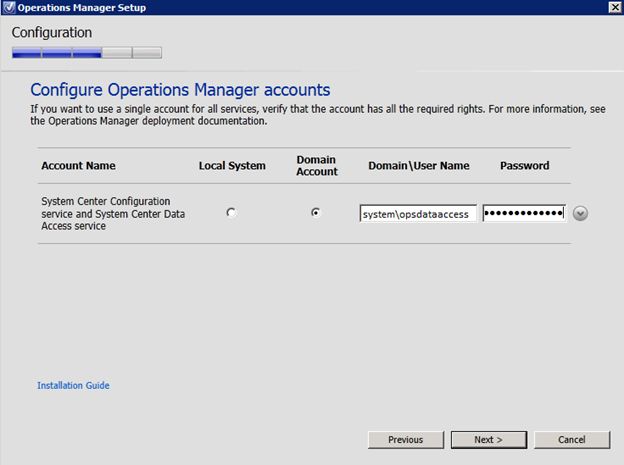The height and width of the screenshot is (465, 624).
Task: Go back with the Previous button
Action: click(x=406, y=440)
